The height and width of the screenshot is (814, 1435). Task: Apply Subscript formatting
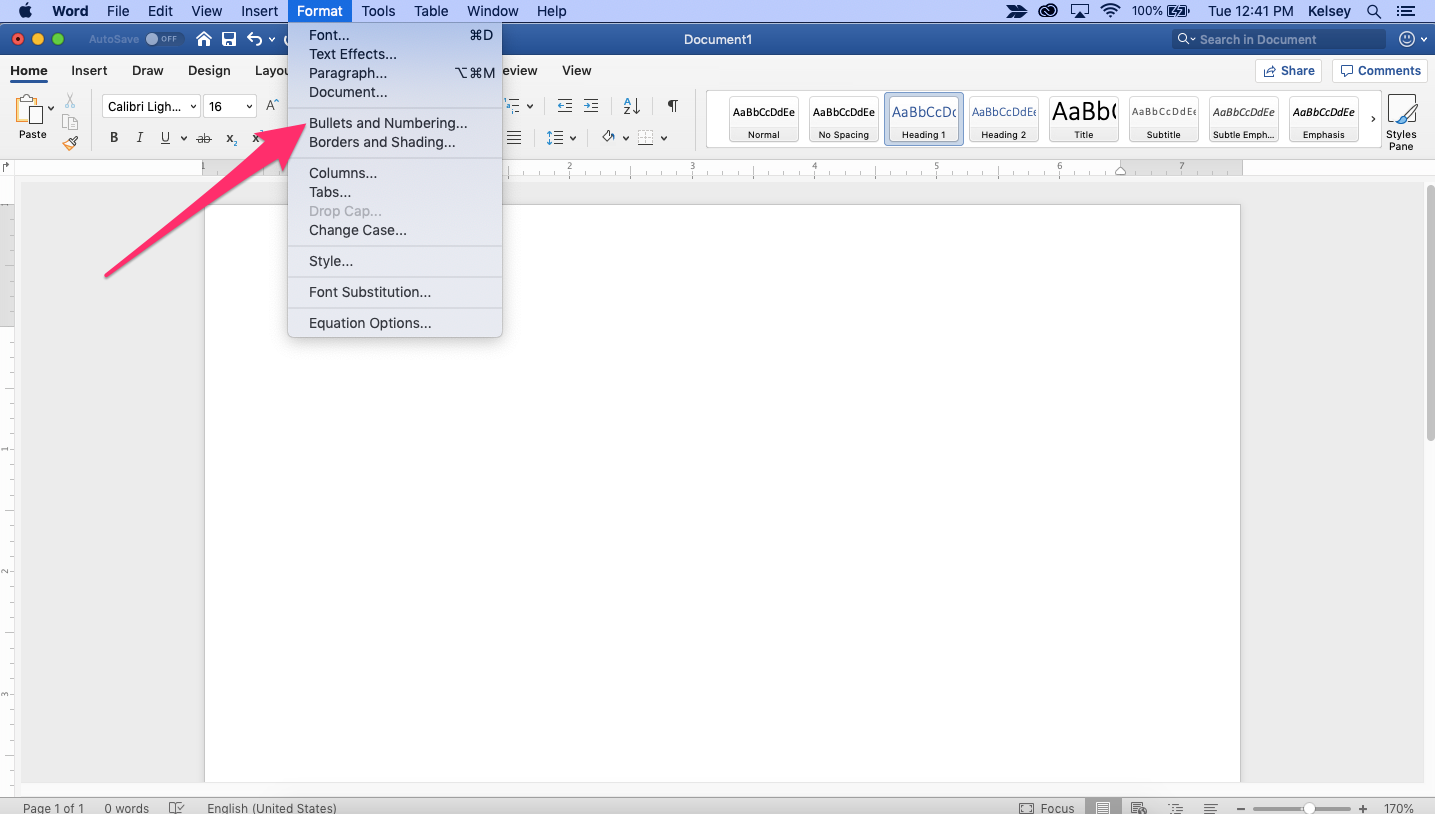(x=231, y=138)
